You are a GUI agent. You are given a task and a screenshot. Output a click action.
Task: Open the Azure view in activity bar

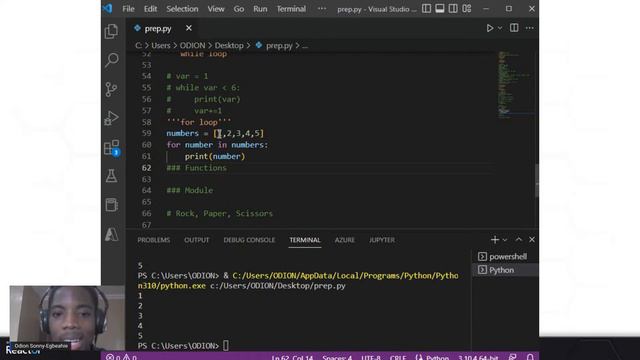click(x=111, y=234)
